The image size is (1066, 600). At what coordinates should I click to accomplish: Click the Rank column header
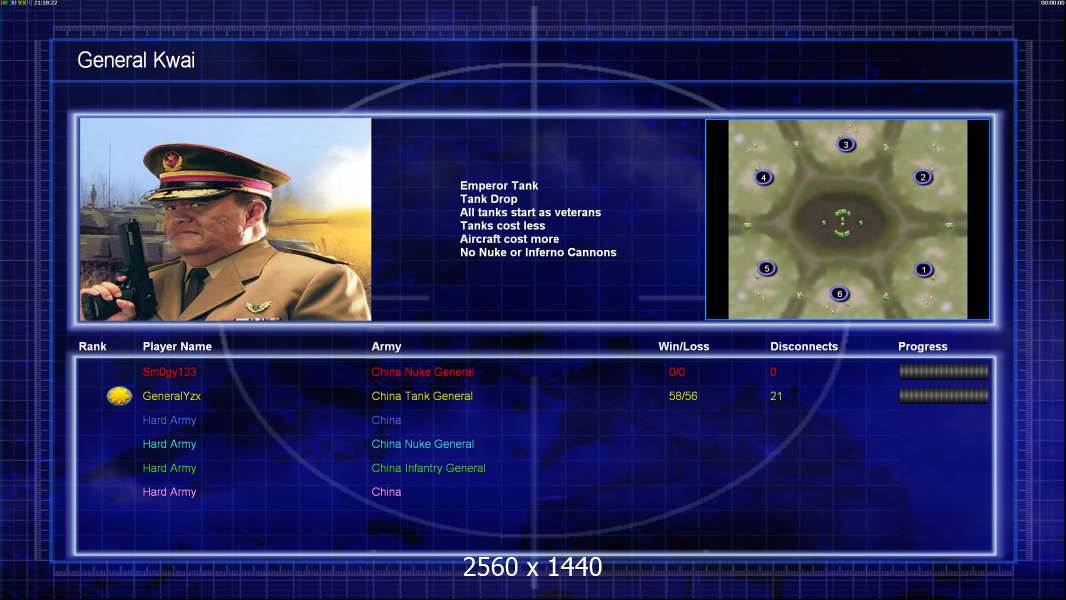coord(92,347)
